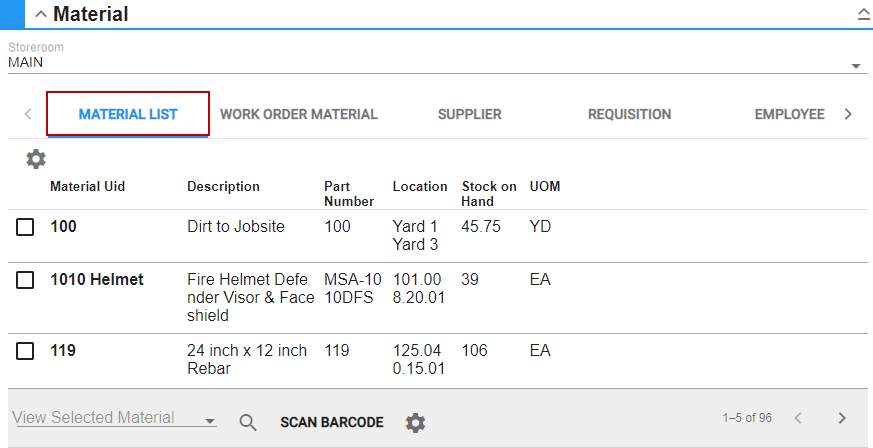The width and height of the screenshot is (873, 448).
Task: Sort by the Stock on Hand column header
Action: [x=488, y=193]
